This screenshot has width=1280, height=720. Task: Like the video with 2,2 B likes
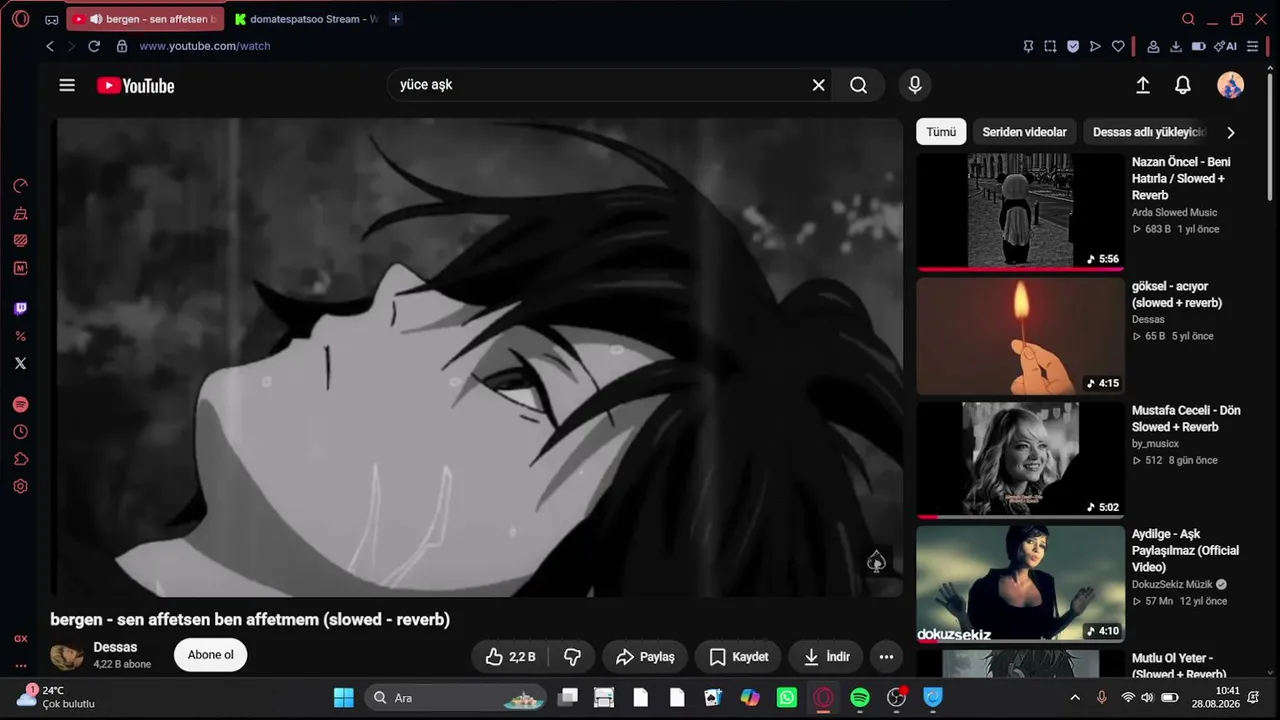[510, 657]
